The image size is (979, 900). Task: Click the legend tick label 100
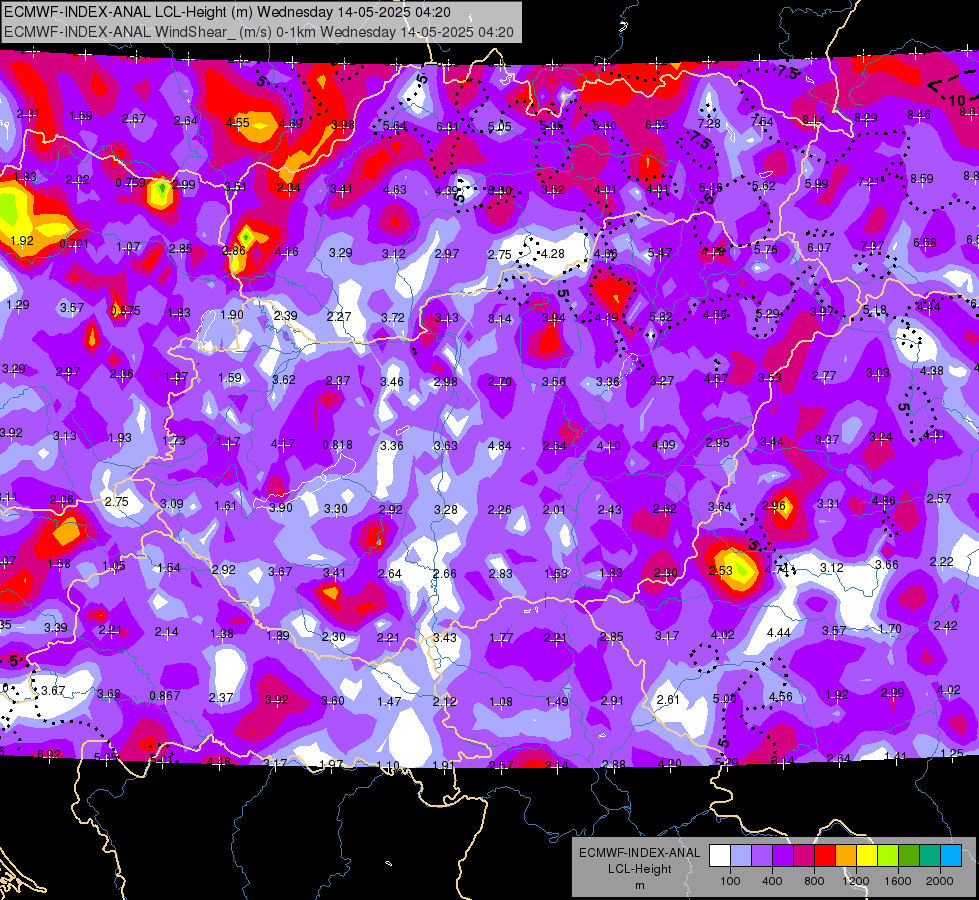(x=730, y=881)
